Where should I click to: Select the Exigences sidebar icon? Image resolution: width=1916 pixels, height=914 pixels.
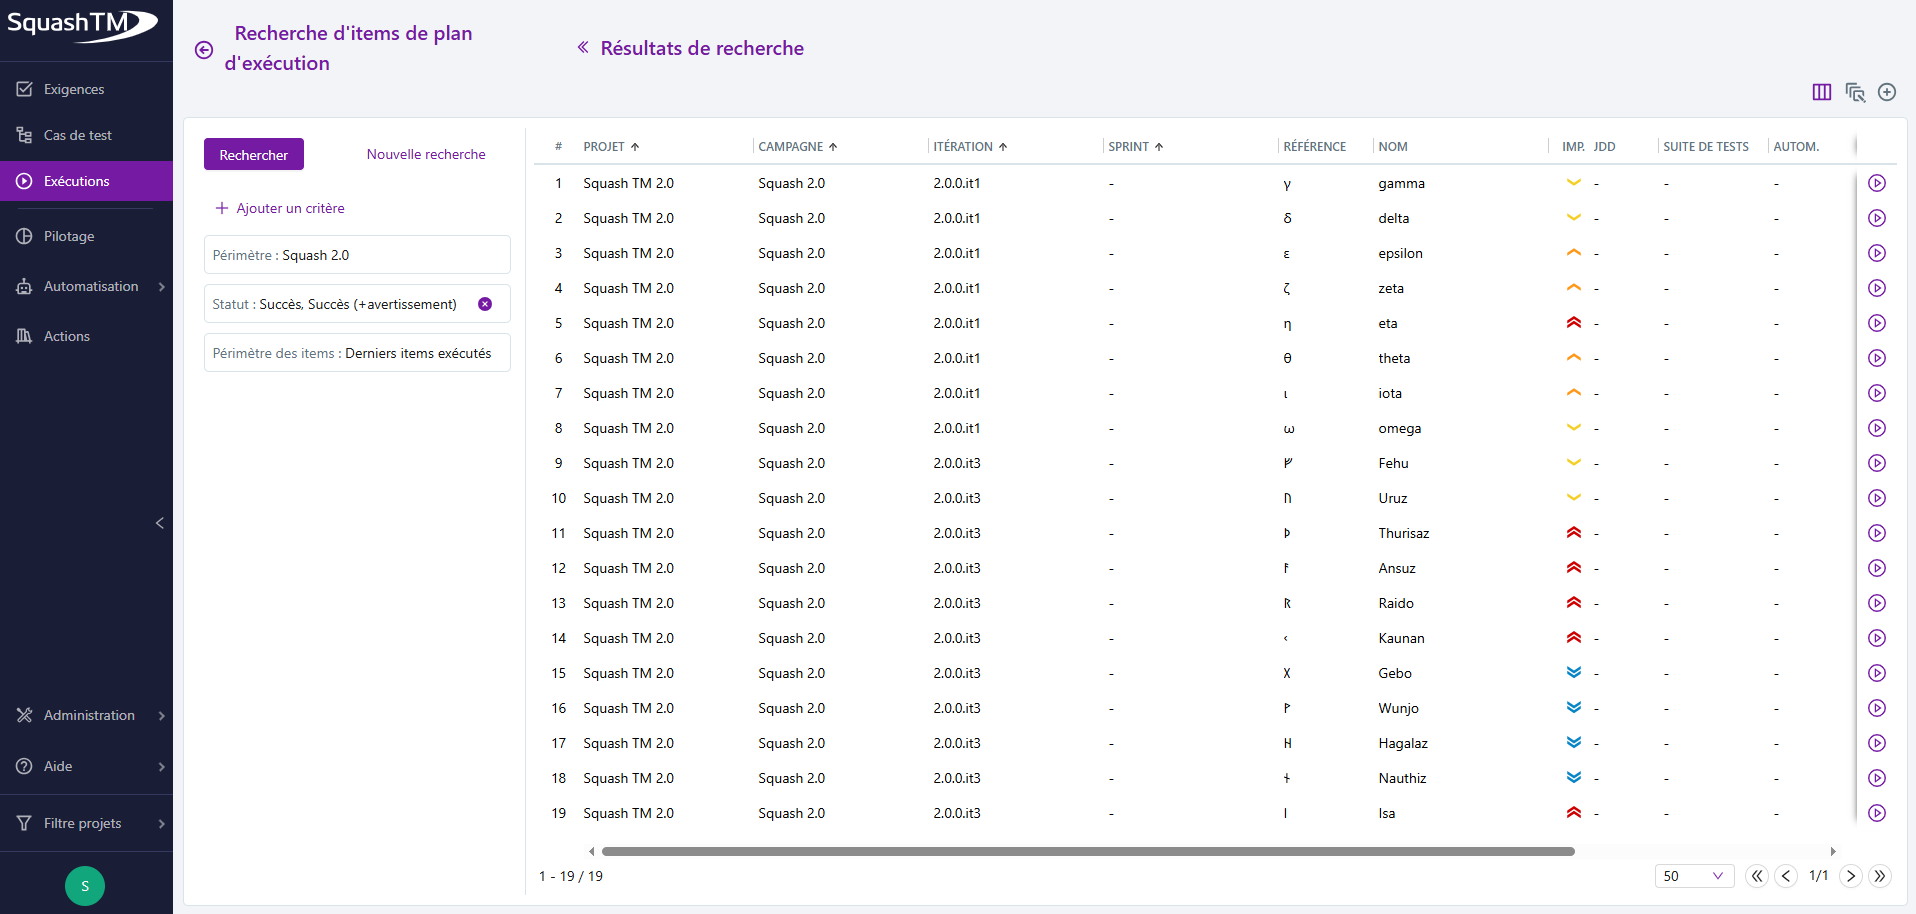[25, 89]
